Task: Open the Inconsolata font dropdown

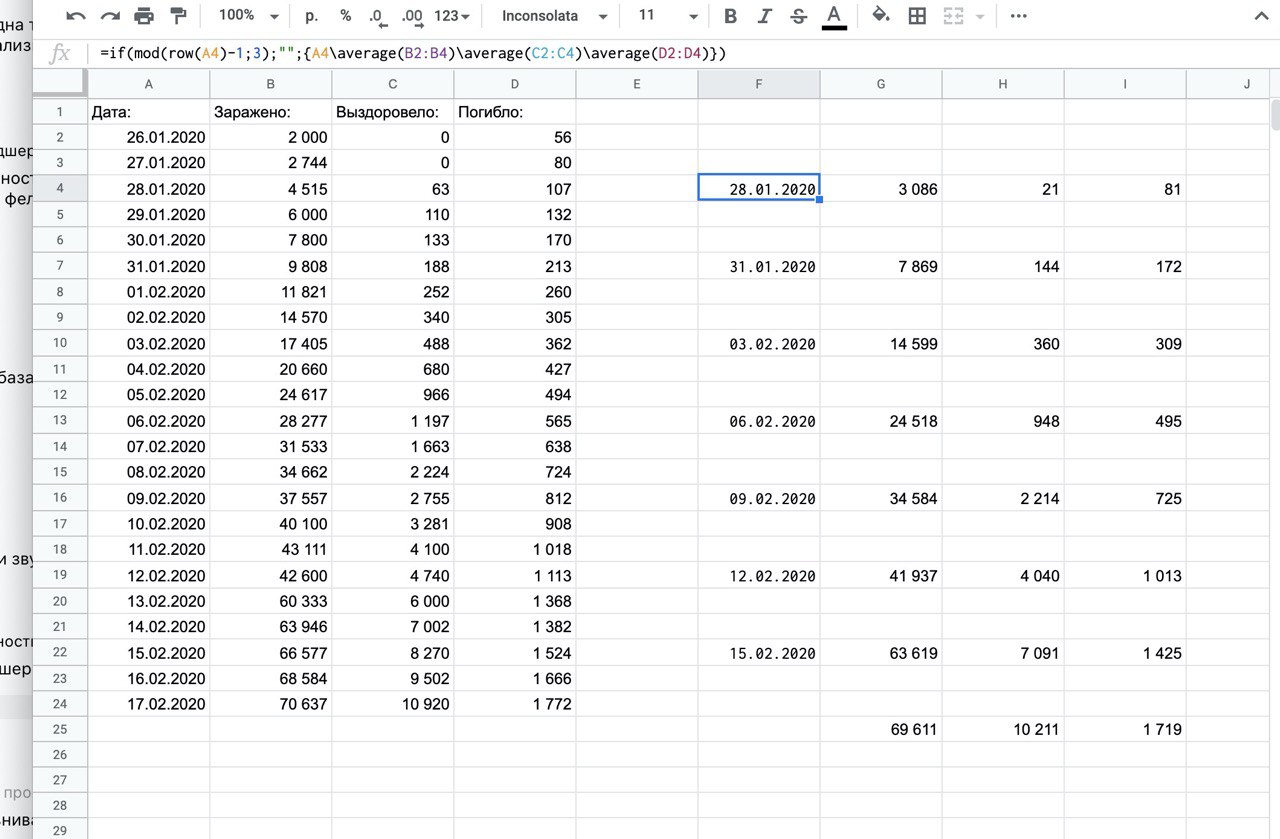Action: [x=554, y=16]
